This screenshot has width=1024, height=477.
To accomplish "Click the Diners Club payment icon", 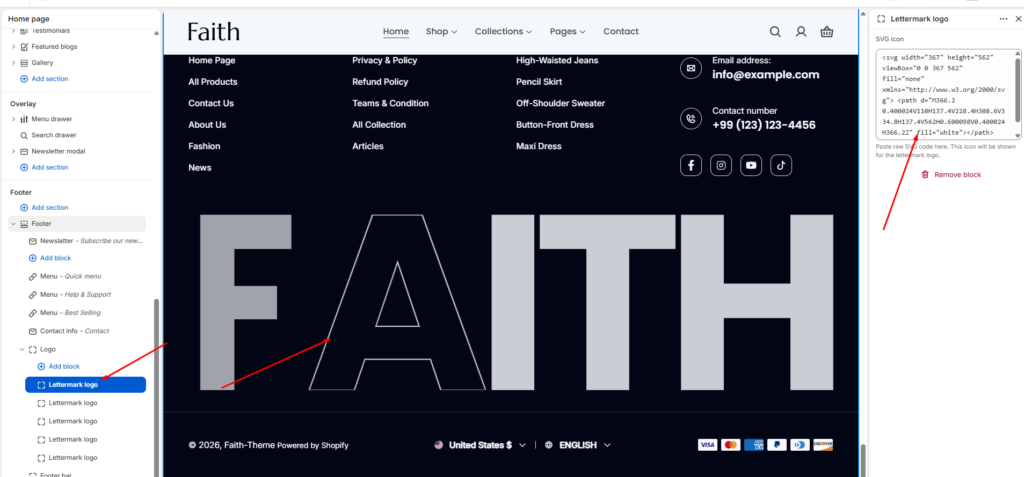I will coord(800,445).
